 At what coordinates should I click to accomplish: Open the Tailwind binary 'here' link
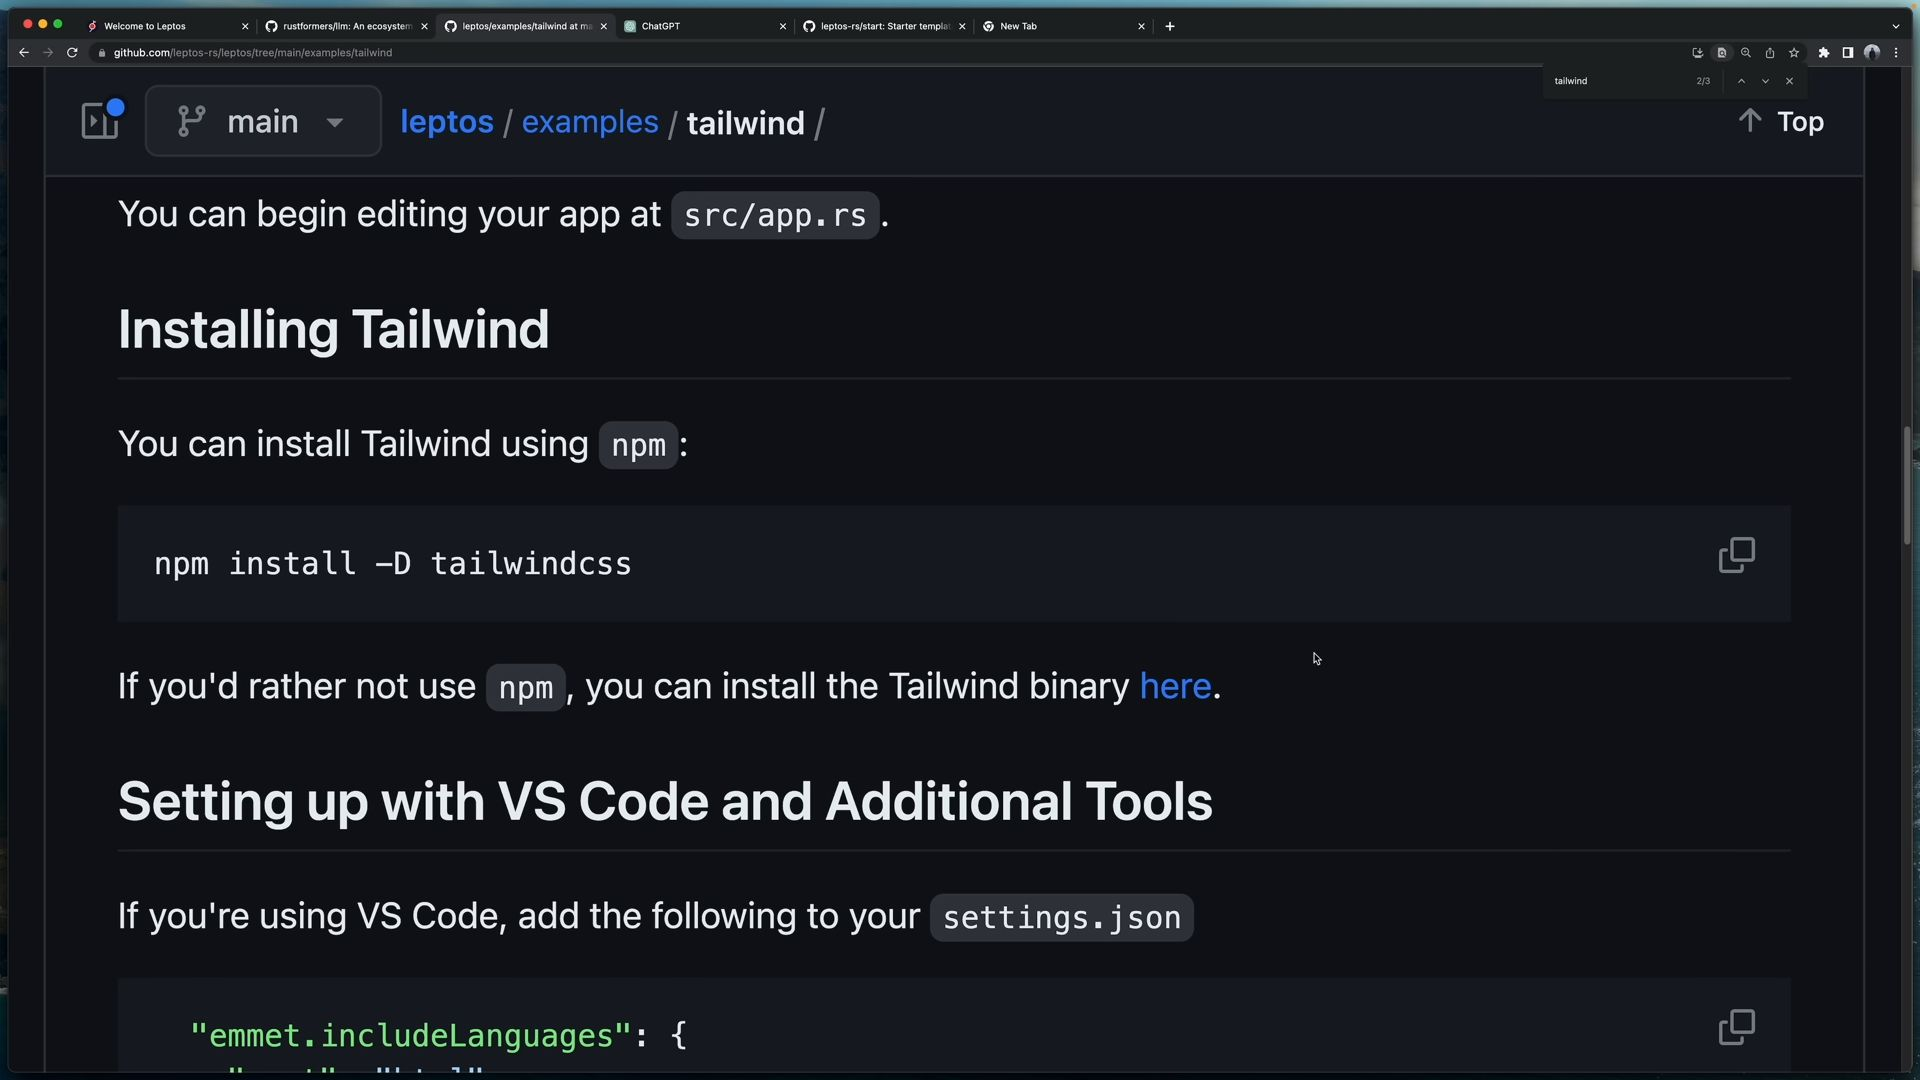click(1175, 686)
